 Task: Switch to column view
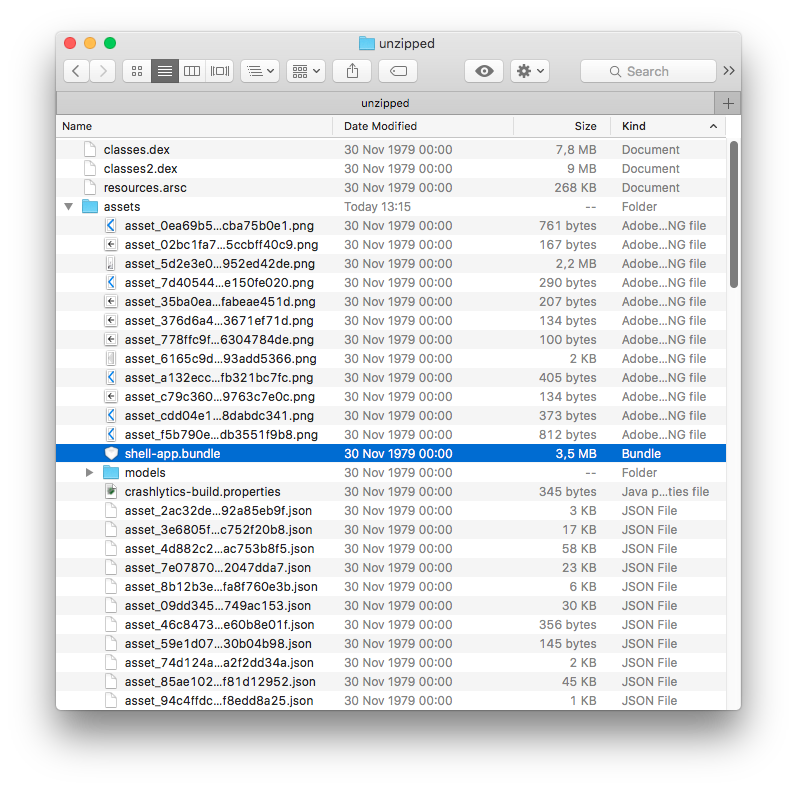(192, 71)
